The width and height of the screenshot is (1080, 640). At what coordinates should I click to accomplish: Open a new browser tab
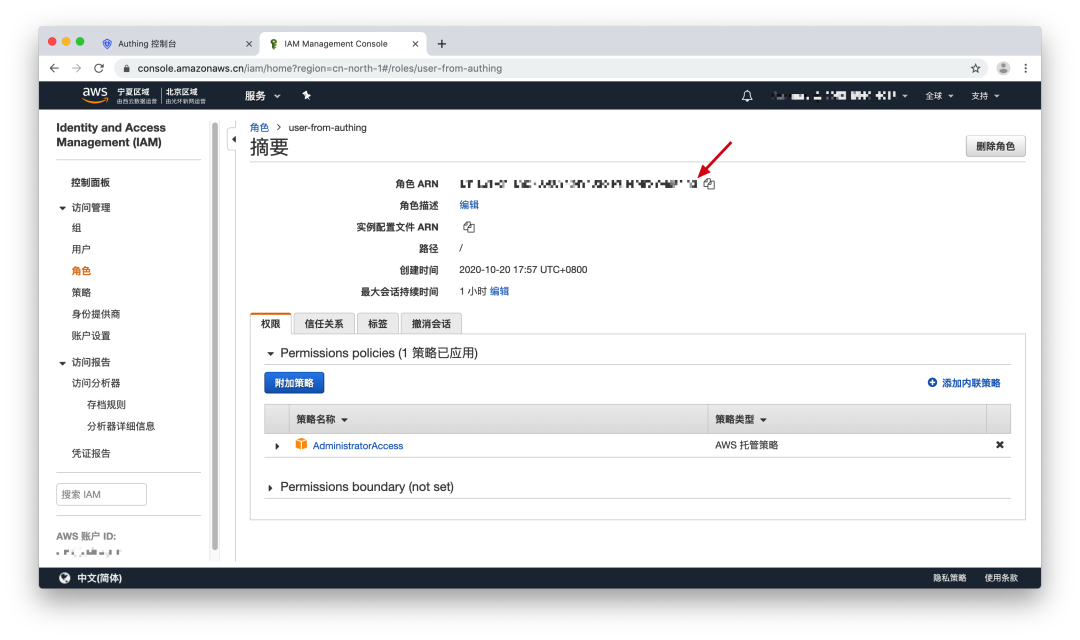pos(442,44)
